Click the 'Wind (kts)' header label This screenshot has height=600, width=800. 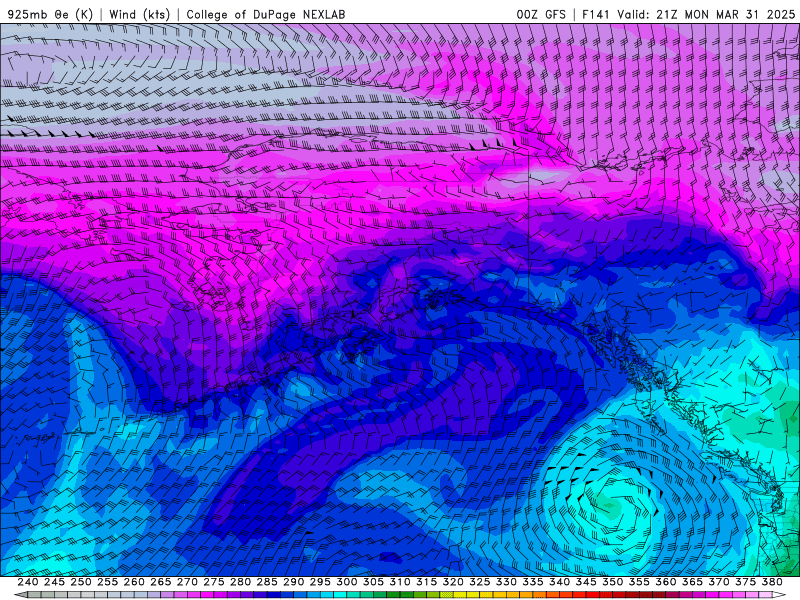tap(139, 14)
